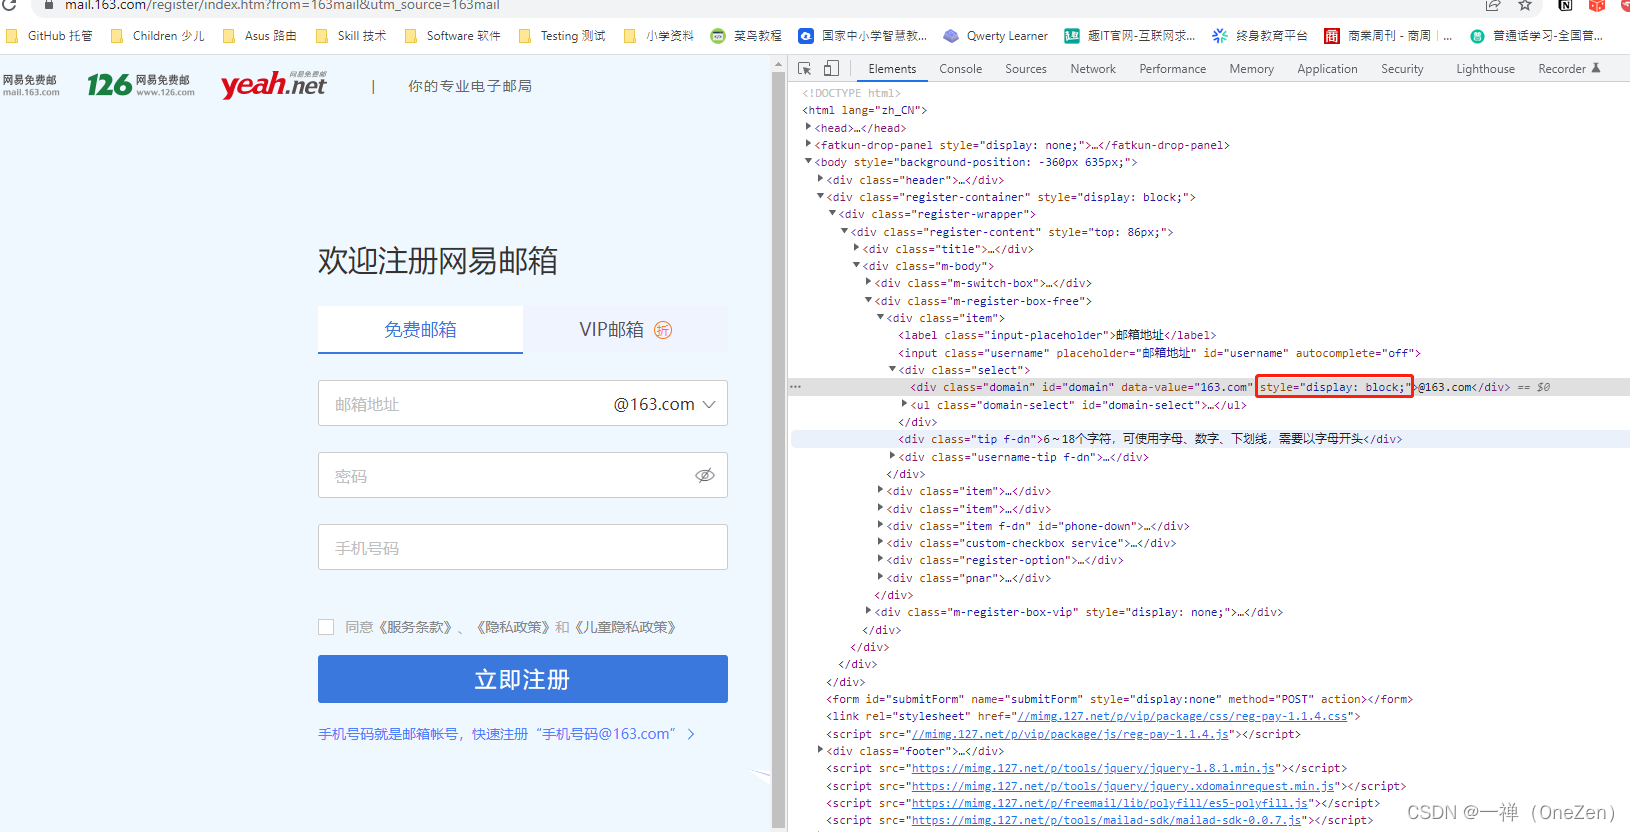Screen dimensions: 1630x832
Task: Expand the div class header node
Action: pos(821,179)
